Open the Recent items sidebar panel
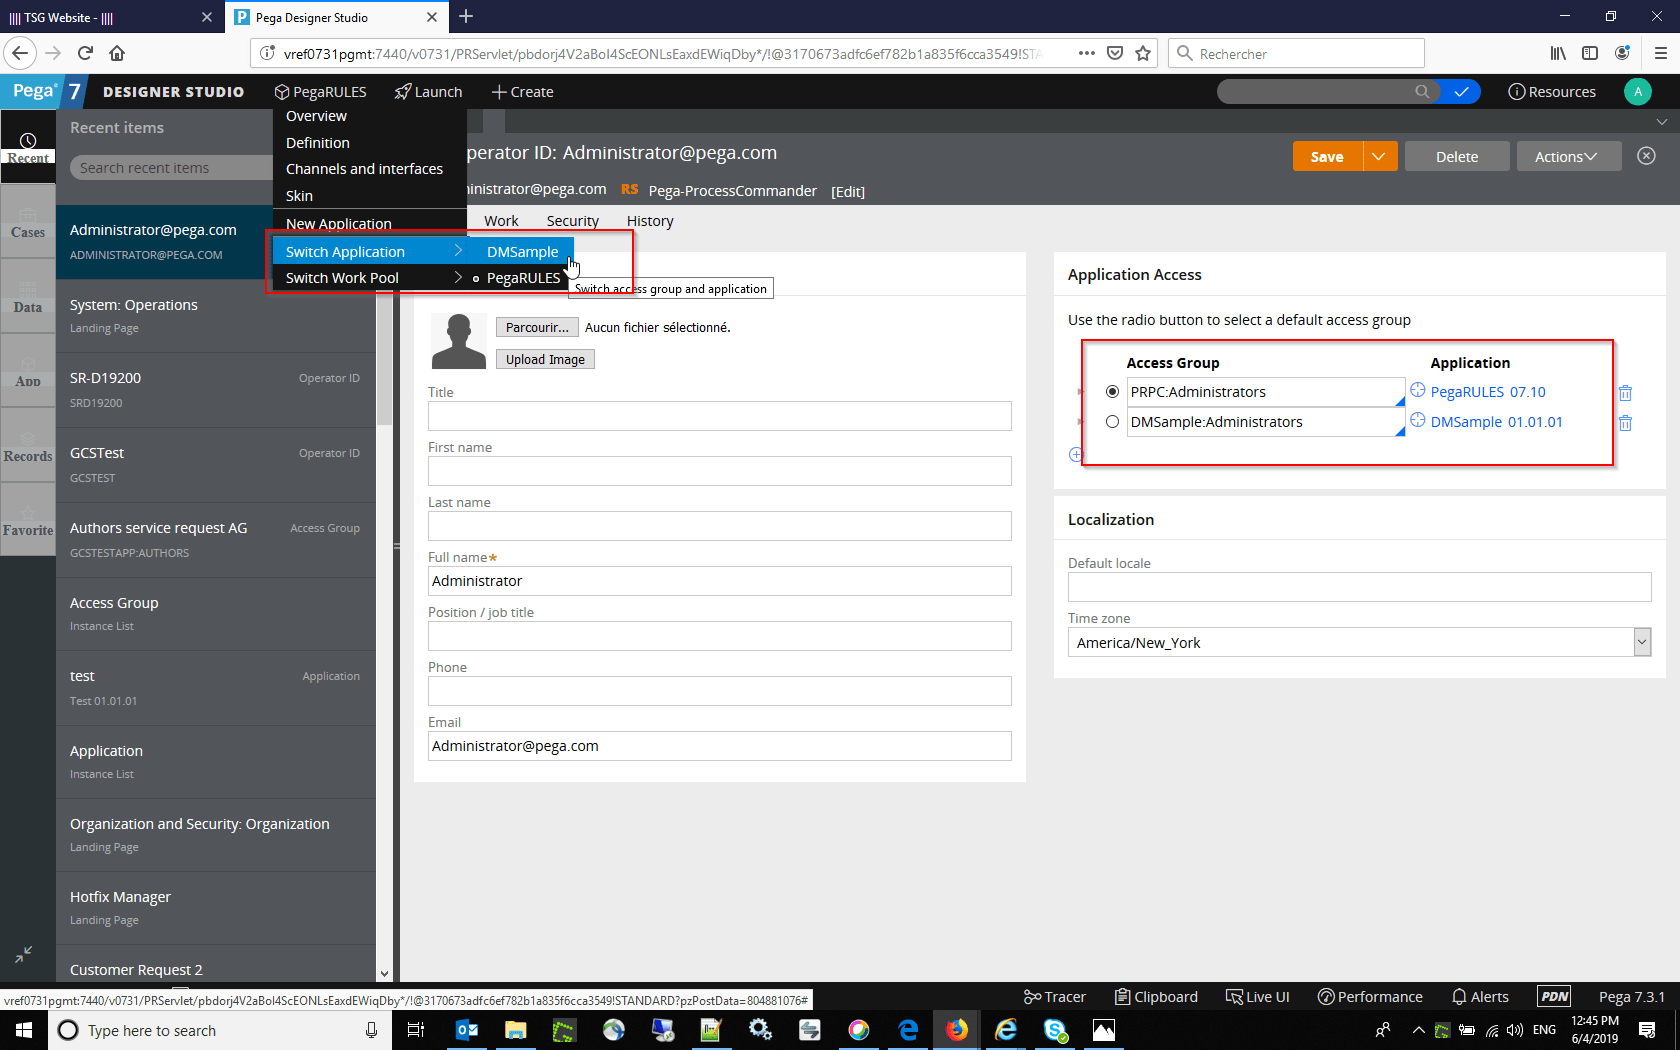Viewport: 1680px width, 1050px height. pyautogui.click(x=28, y=147)
